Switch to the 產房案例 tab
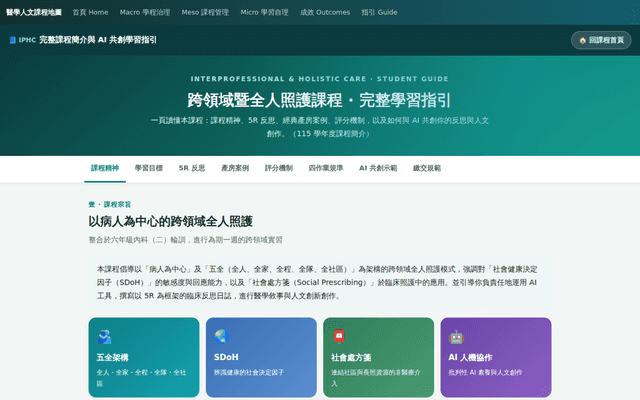 235,168
